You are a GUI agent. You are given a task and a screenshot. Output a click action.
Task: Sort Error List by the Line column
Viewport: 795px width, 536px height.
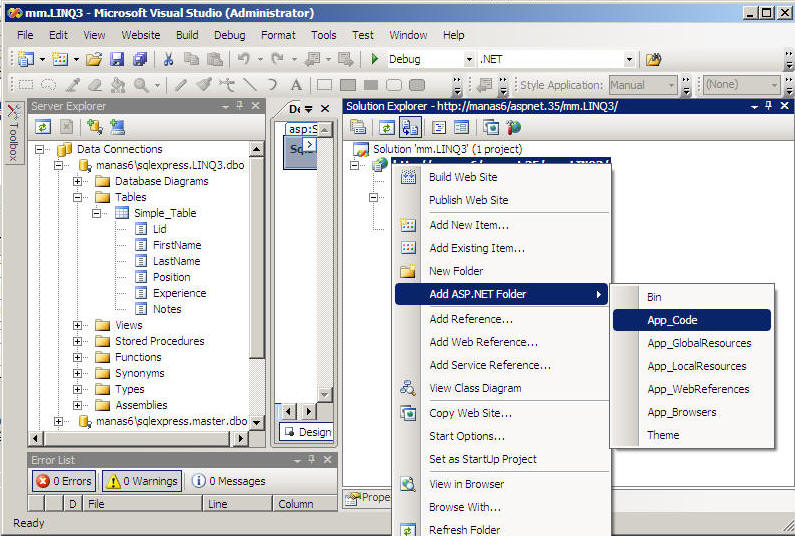pos(238,504)
